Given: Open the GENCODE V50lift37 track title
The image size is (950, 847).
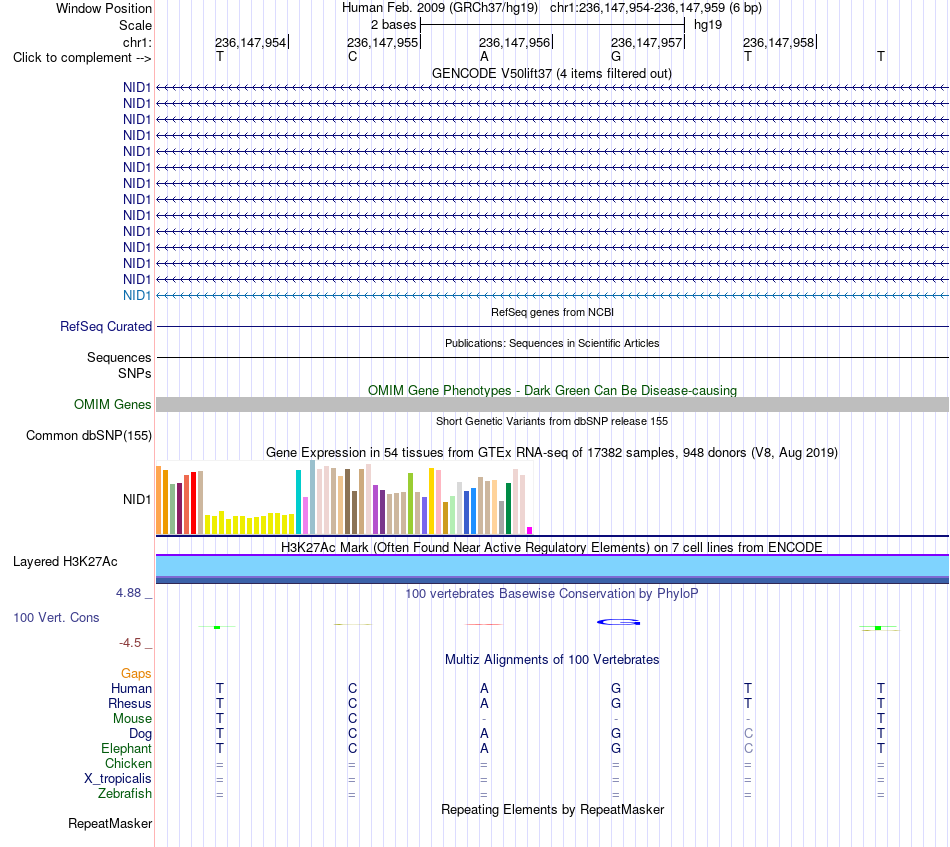Looking at the screenshot, I should pos(551,73).
